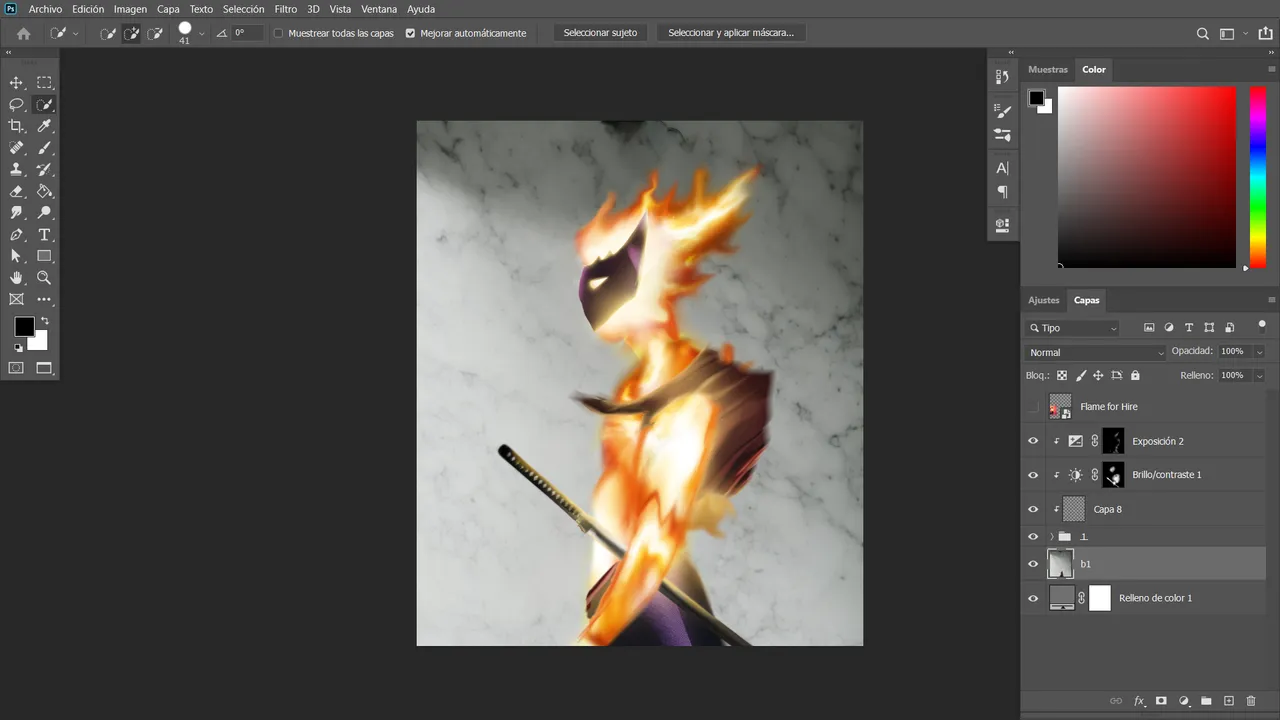
Task: Open the Filtro menu
Action: tap(286, 9)
